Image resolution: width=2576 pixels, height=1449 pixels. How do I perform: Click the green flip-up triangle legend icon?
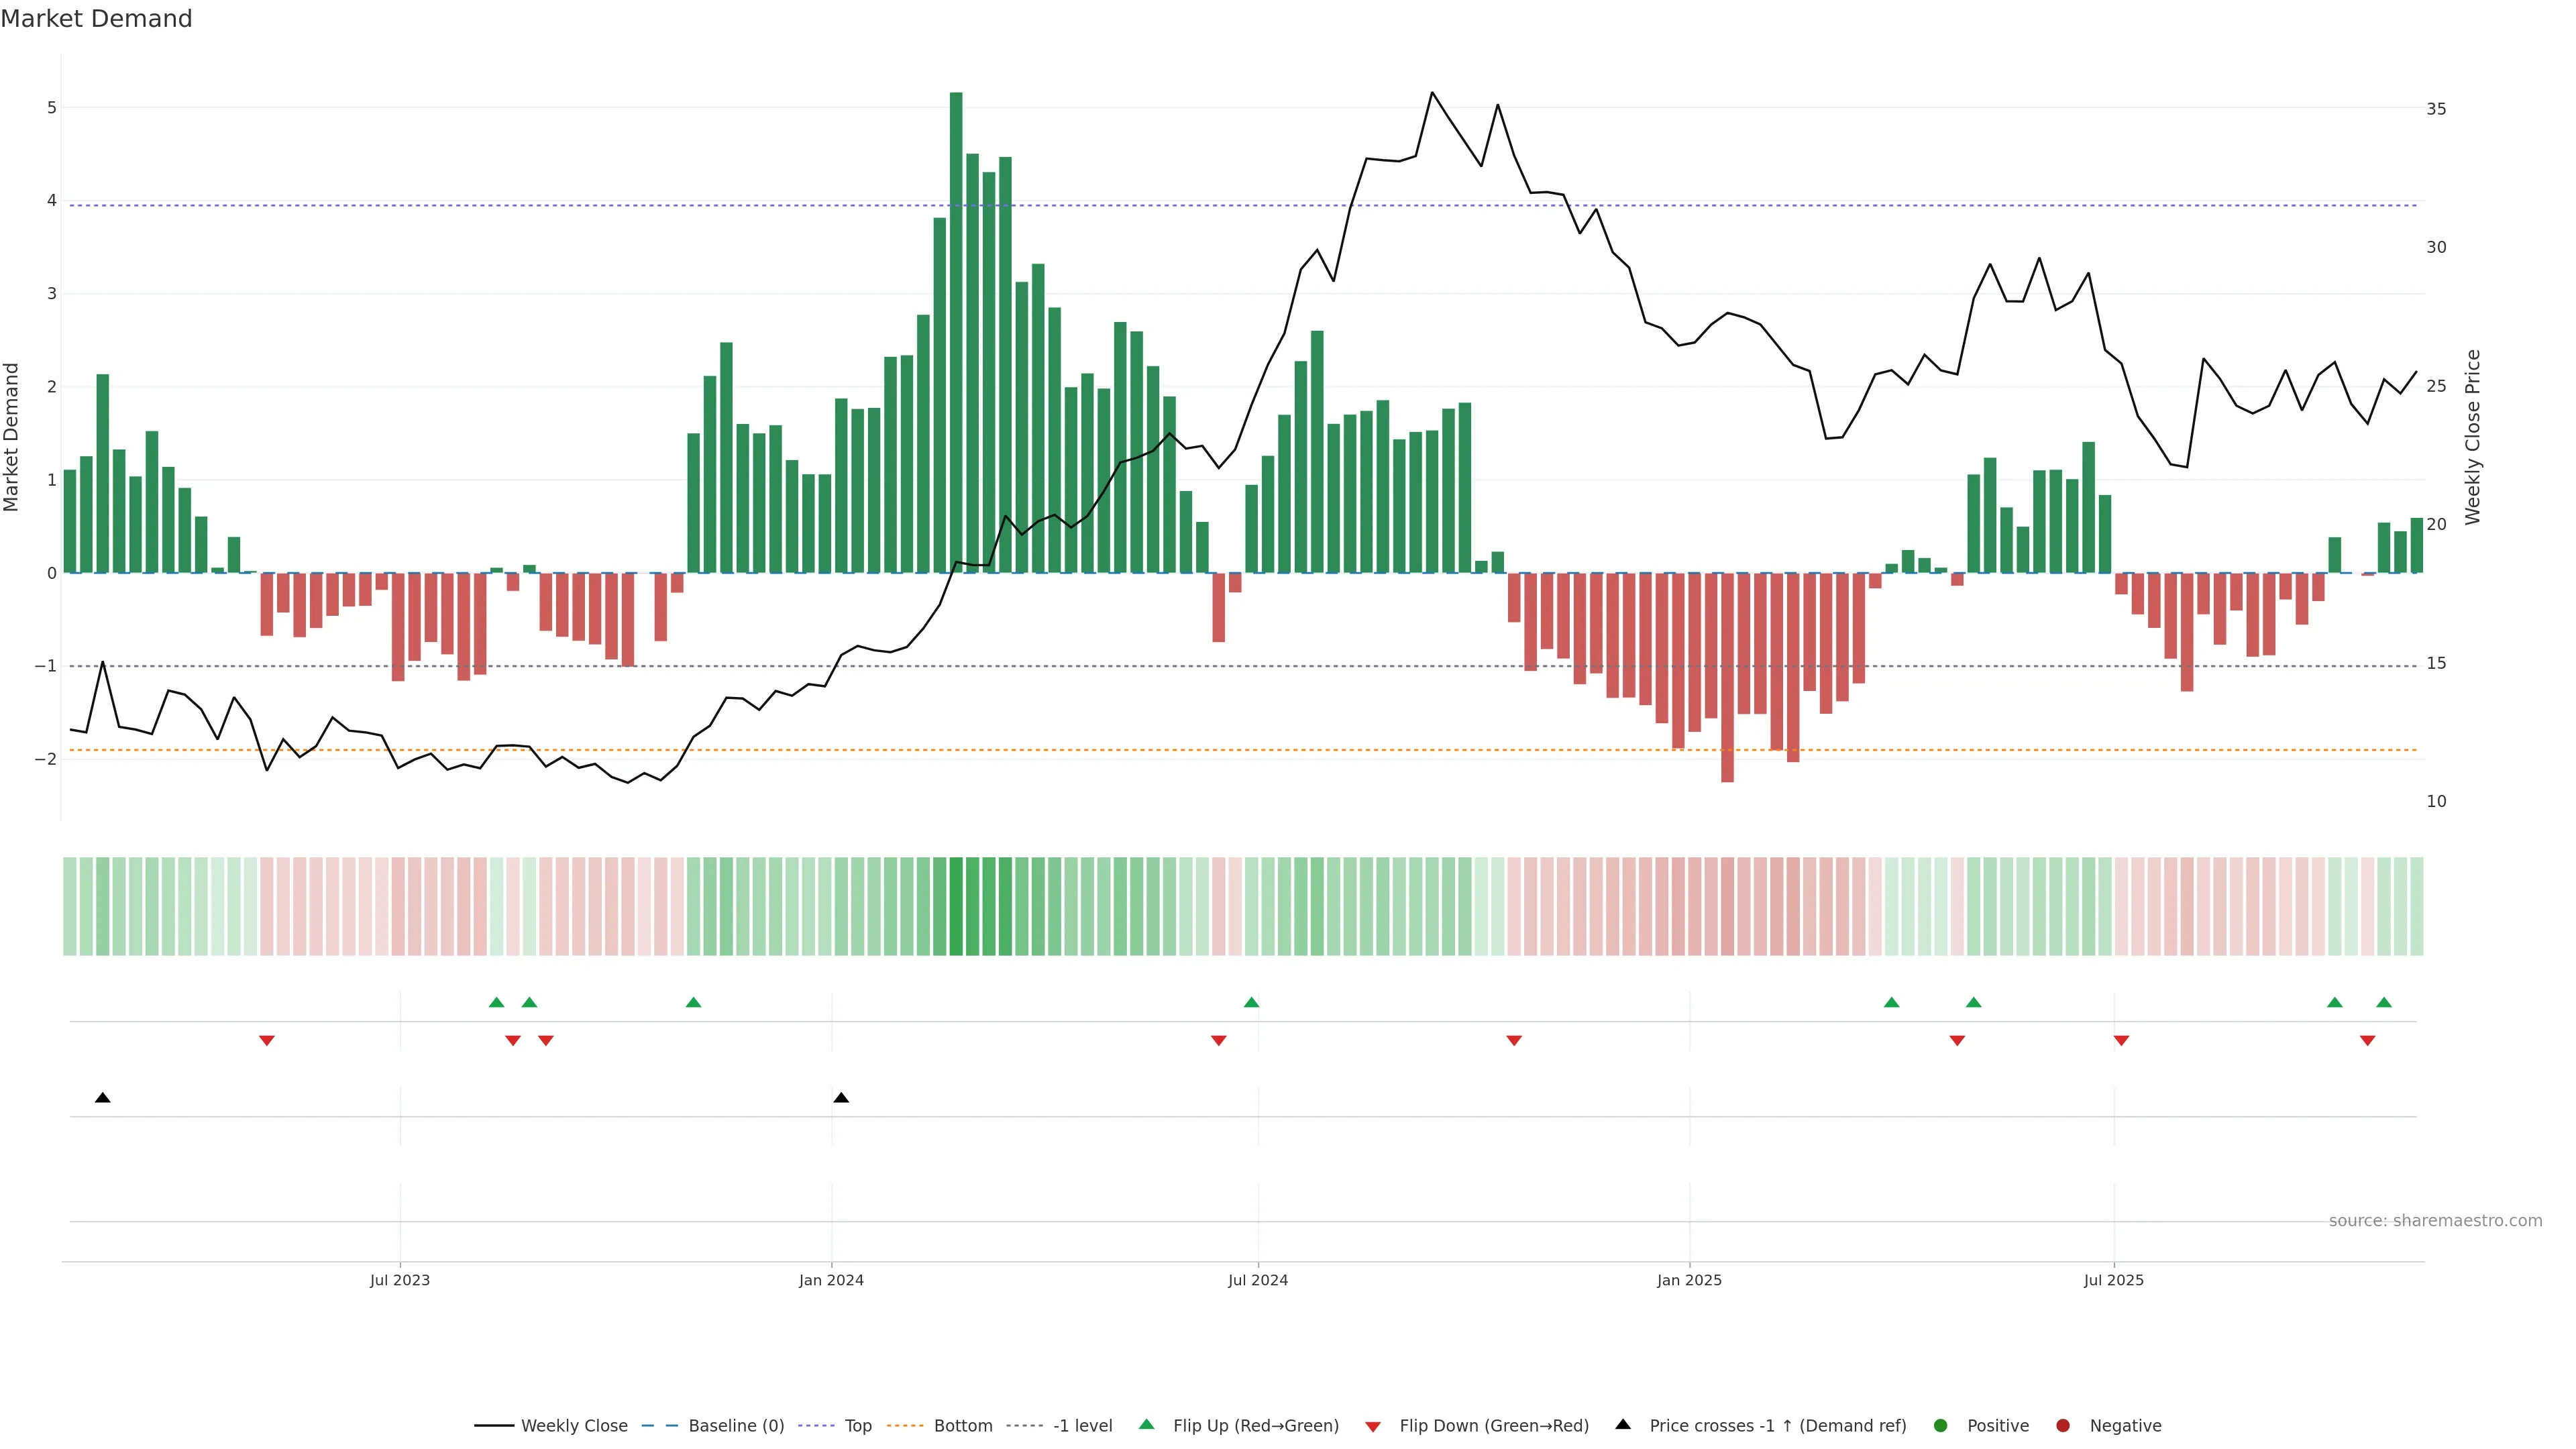click(x=1147, y=1425)
